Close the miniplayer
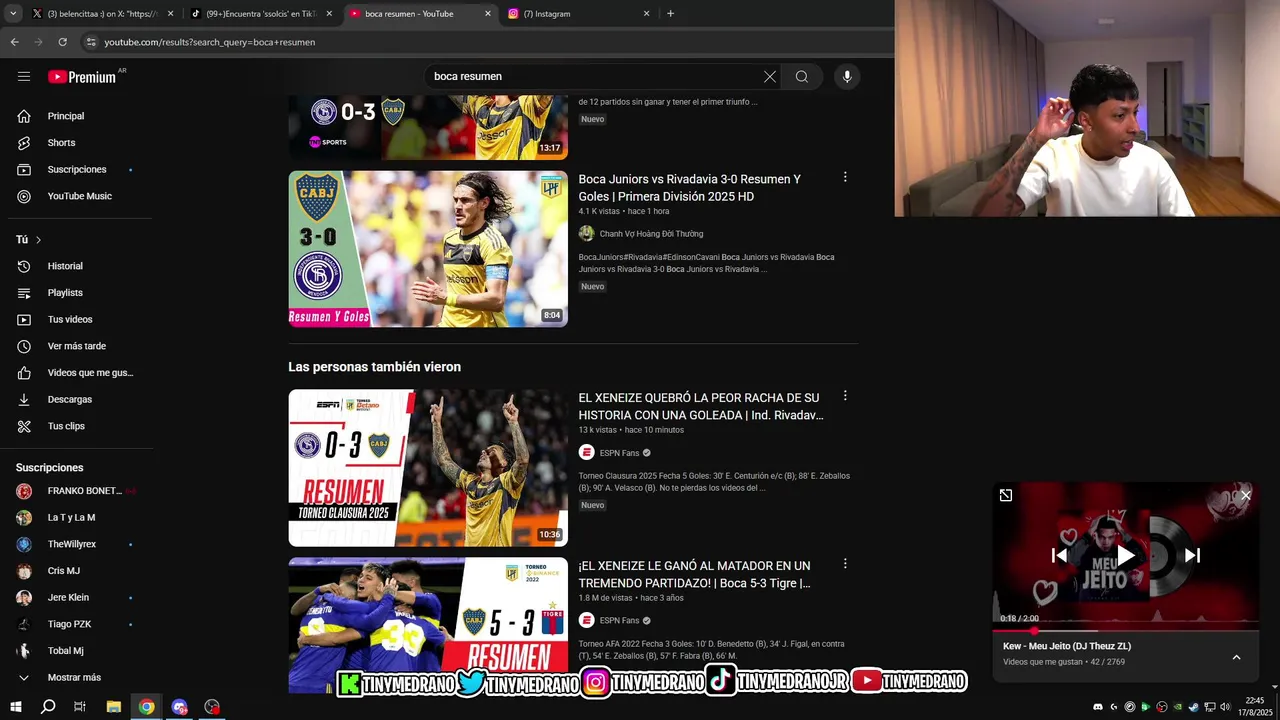Screen dimensions: 1280x720 (x=1246, y=495)
